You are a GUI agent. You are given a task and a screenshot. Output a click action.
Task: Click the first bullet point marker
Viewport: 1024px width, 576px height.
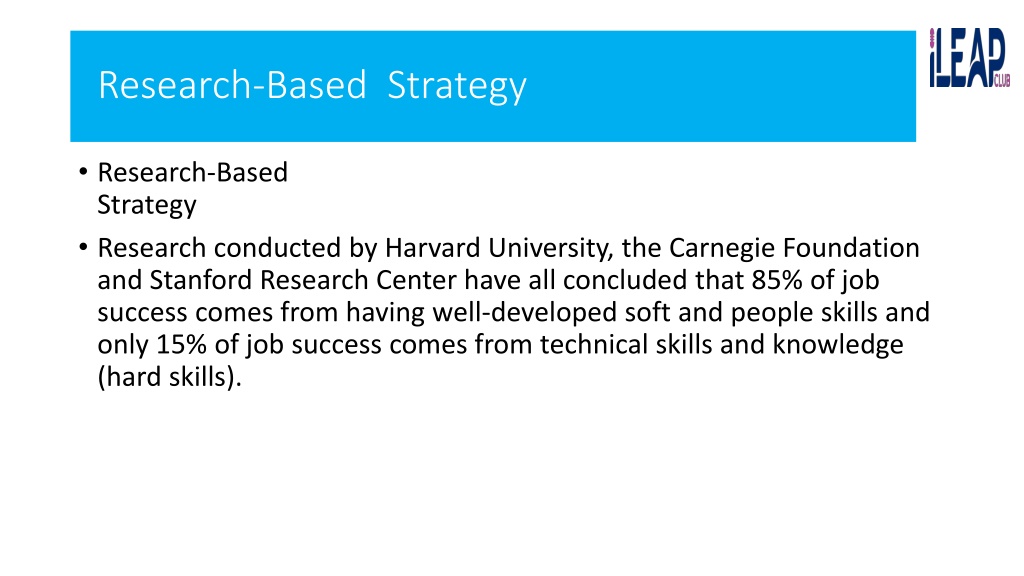(83, 172)
